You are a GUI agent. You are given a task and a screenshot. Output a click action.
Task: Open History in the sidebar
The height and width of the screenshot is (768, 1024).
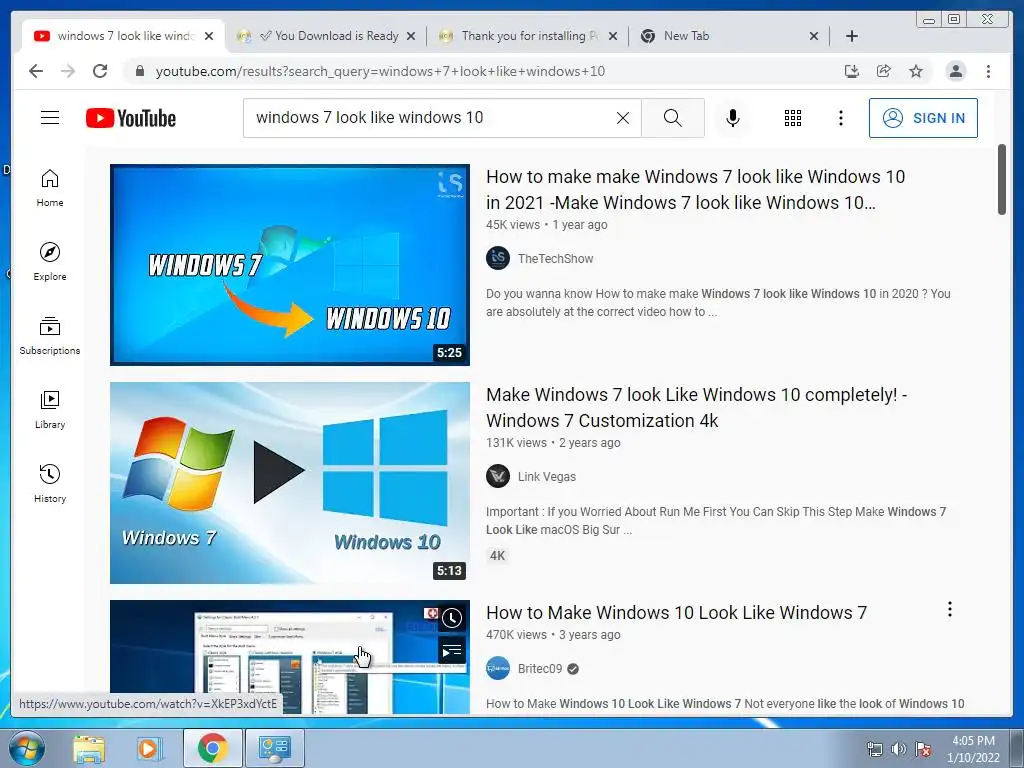point(50,483)
